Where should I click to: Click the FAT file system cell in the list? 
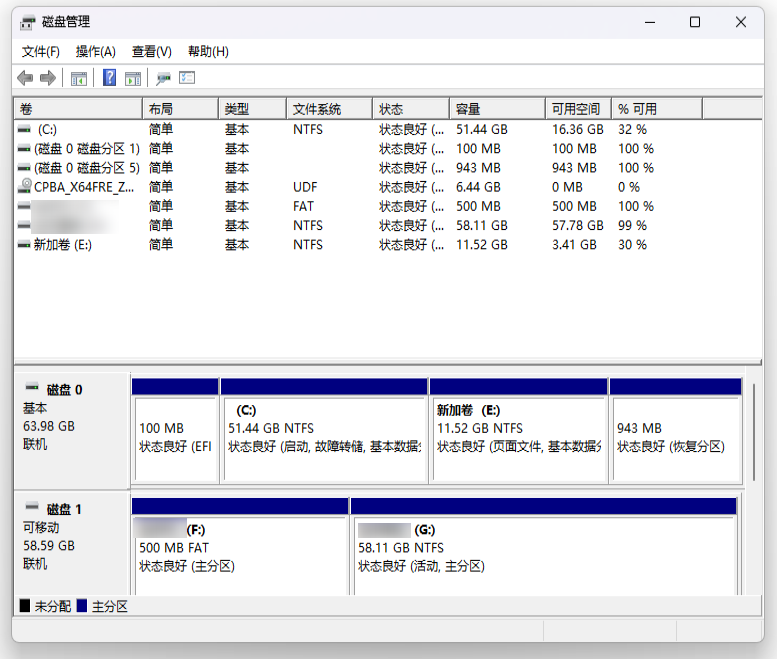303,206
